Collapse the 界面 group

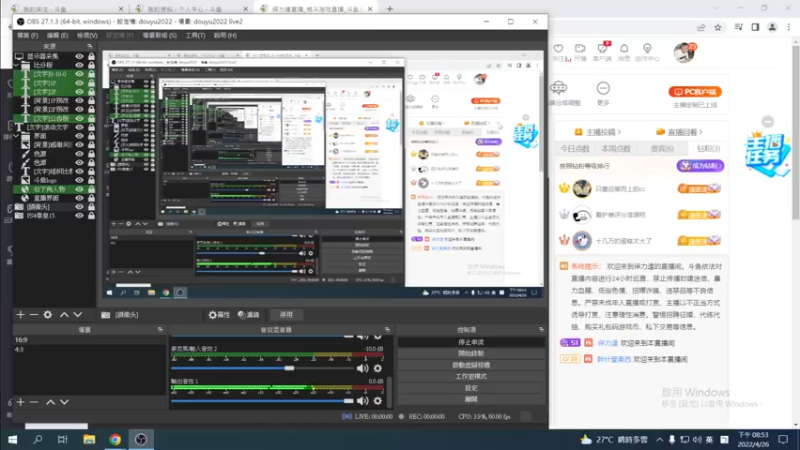[x=16, y=136]
